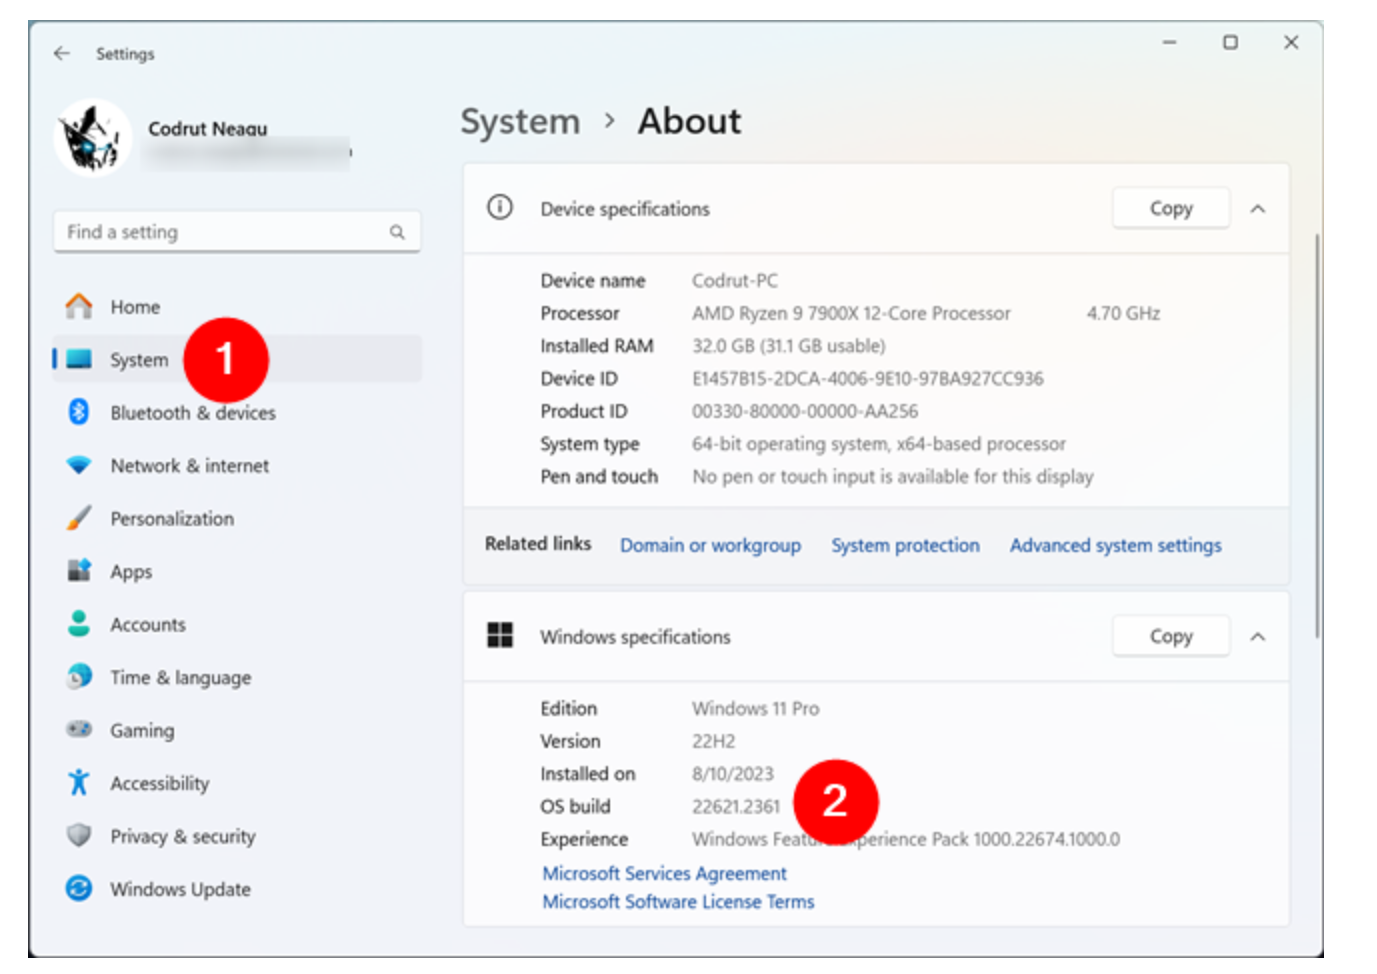The height and width of the screenshot is (974, 1377).
Task: Click the 64-bit operating system value
Action: (x=878, y=444)
